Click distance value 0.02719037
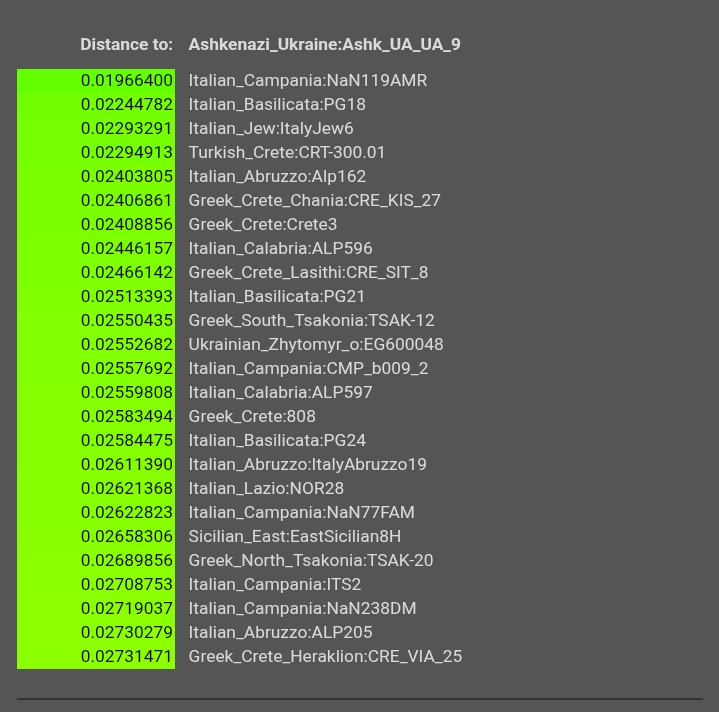Screen dimensions: 719x712 tap(127, 608)
